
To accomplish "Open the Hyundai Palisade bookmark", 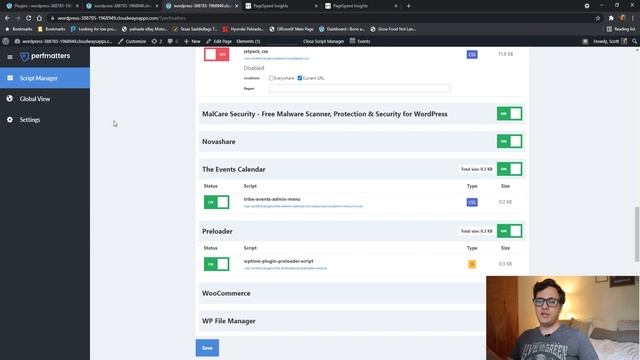I will [243, 29].
